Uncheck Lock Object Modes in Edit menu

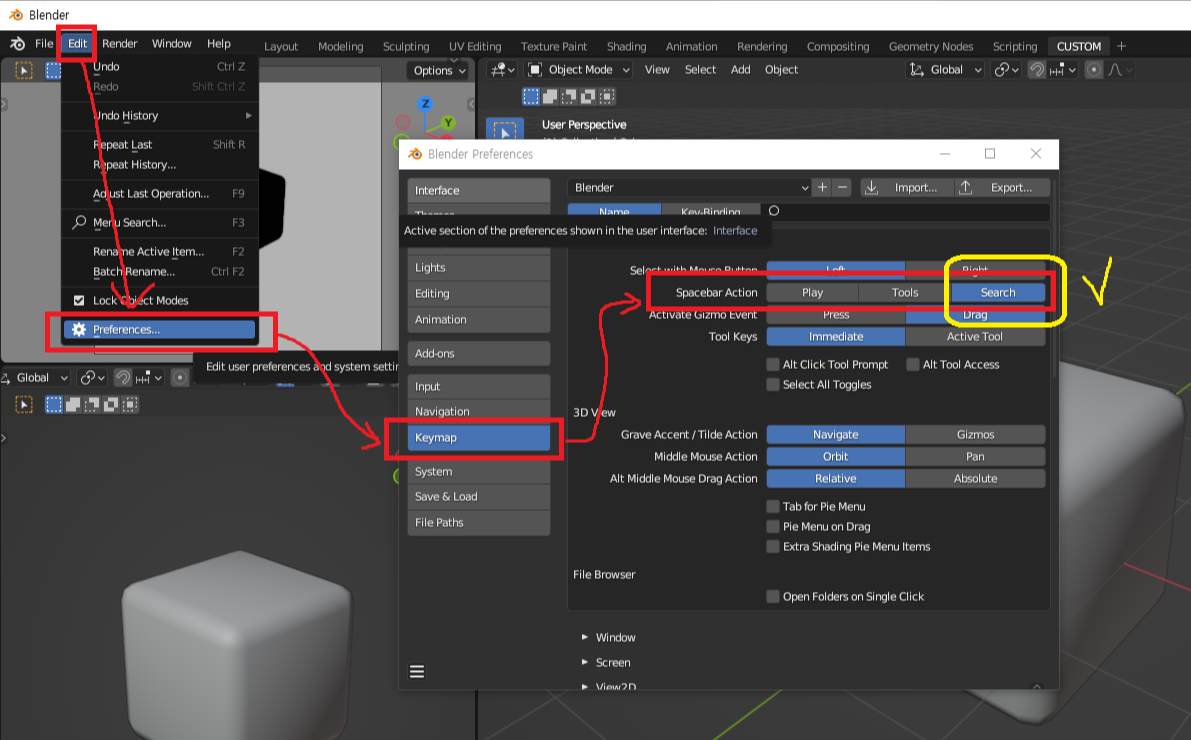coord(79,300)
